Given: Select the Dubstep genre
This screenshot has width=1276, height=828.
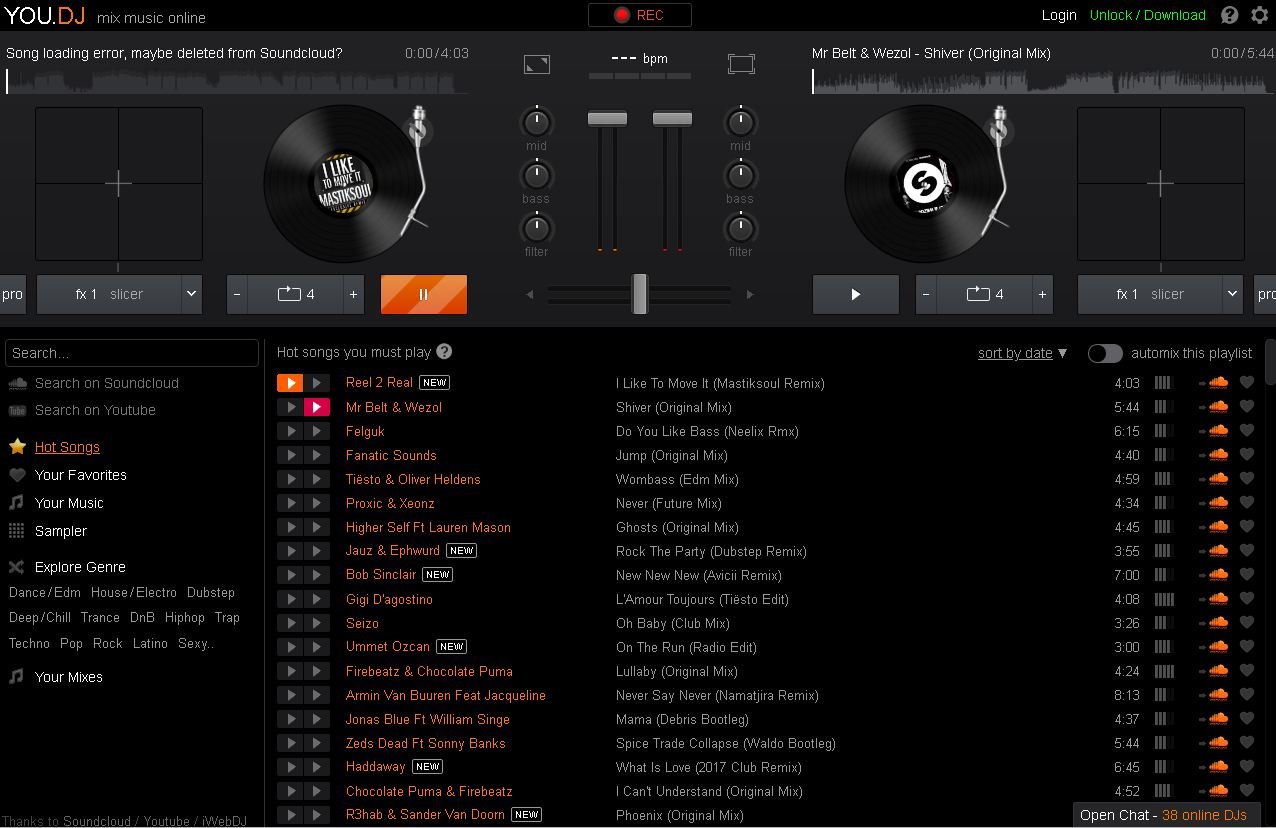Looking at the screenshot, I should click(x=210, y=592).
